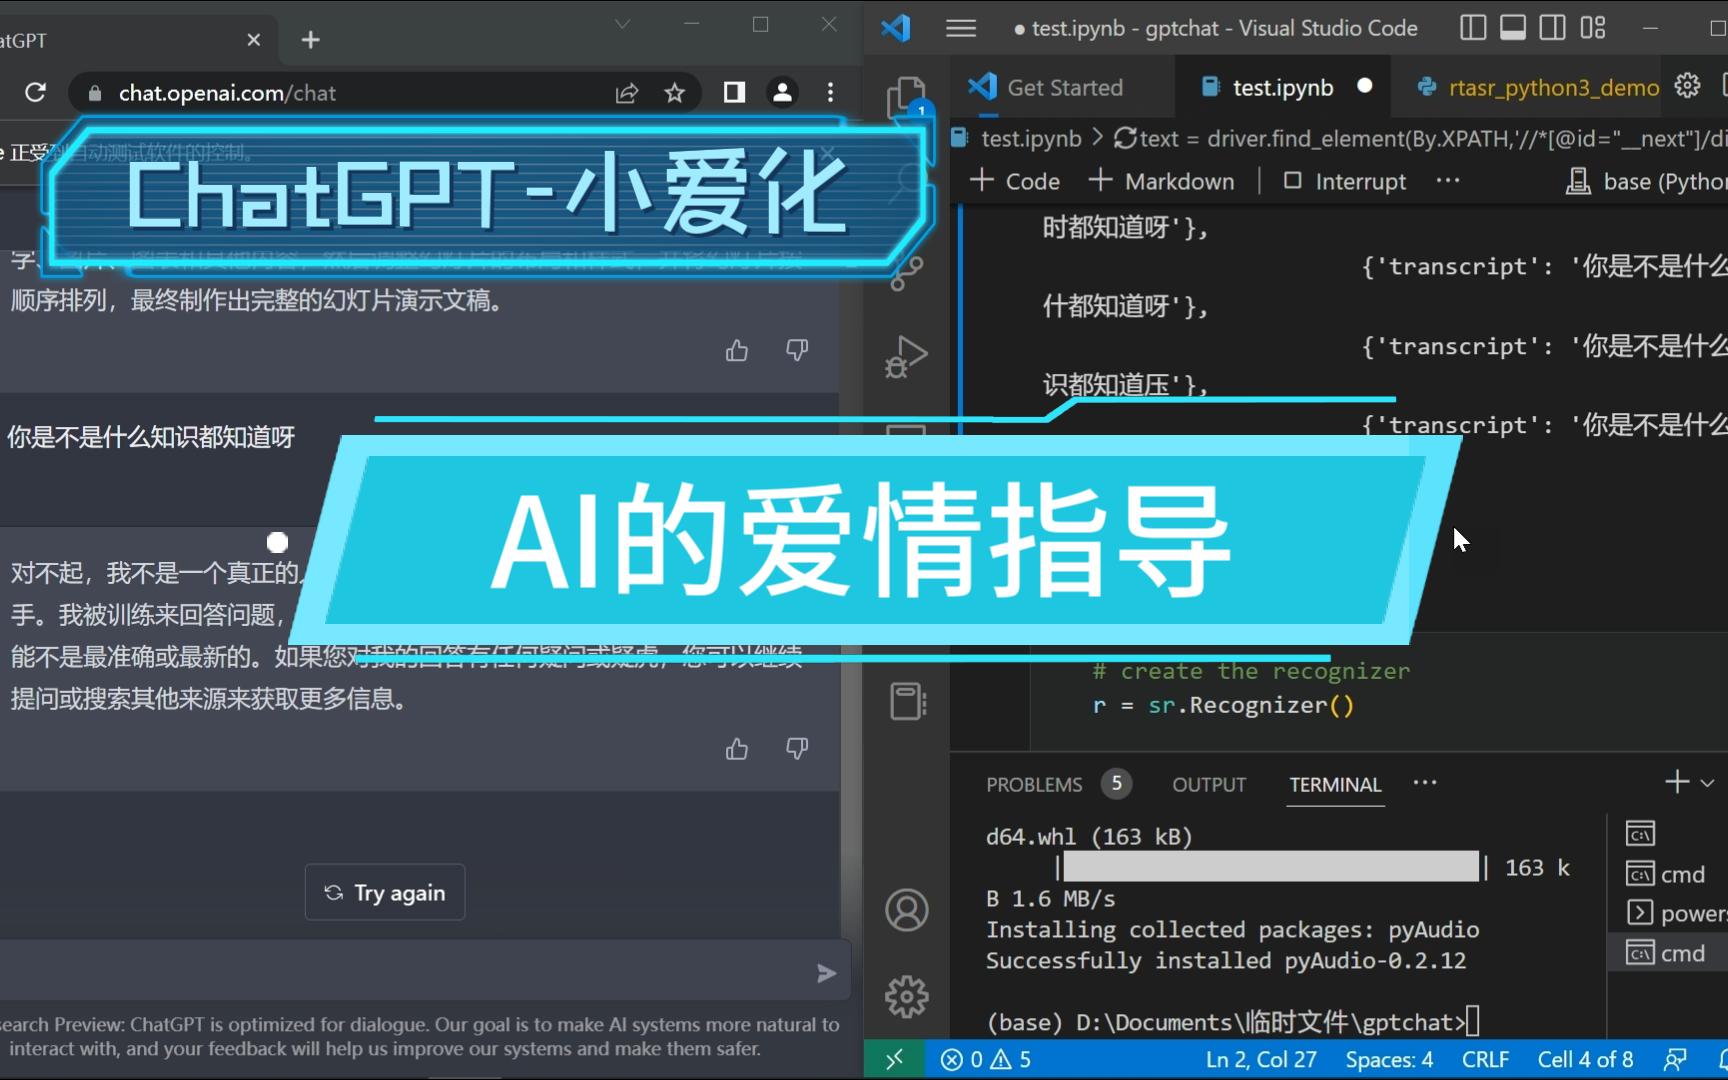Open a new Chrome tab
The width and height of the screenshot is (1728, 1080).
point(311,40)
